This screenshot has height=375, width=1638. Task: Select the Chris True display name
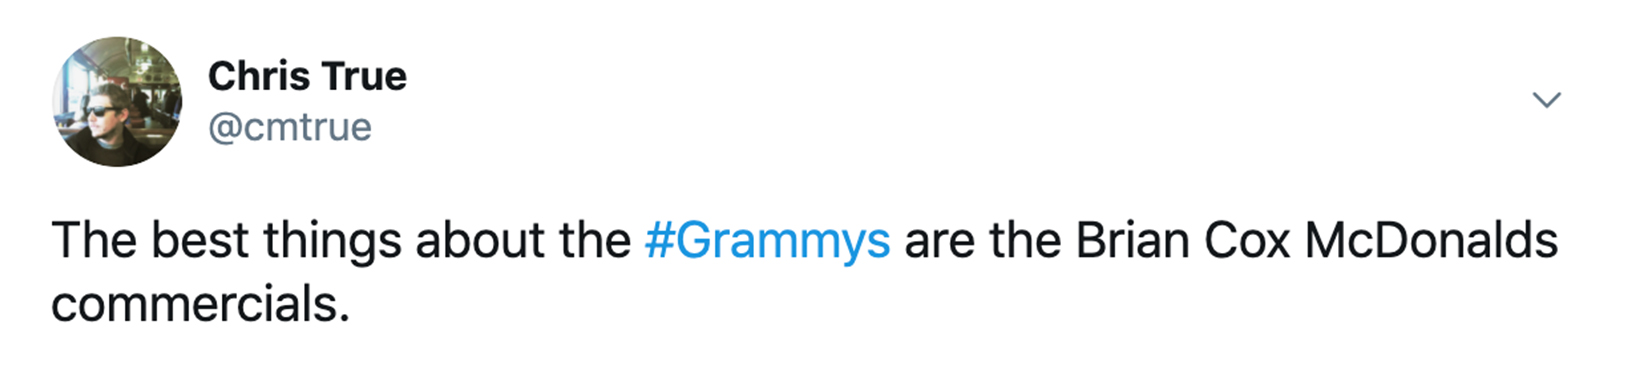(307, 76)
